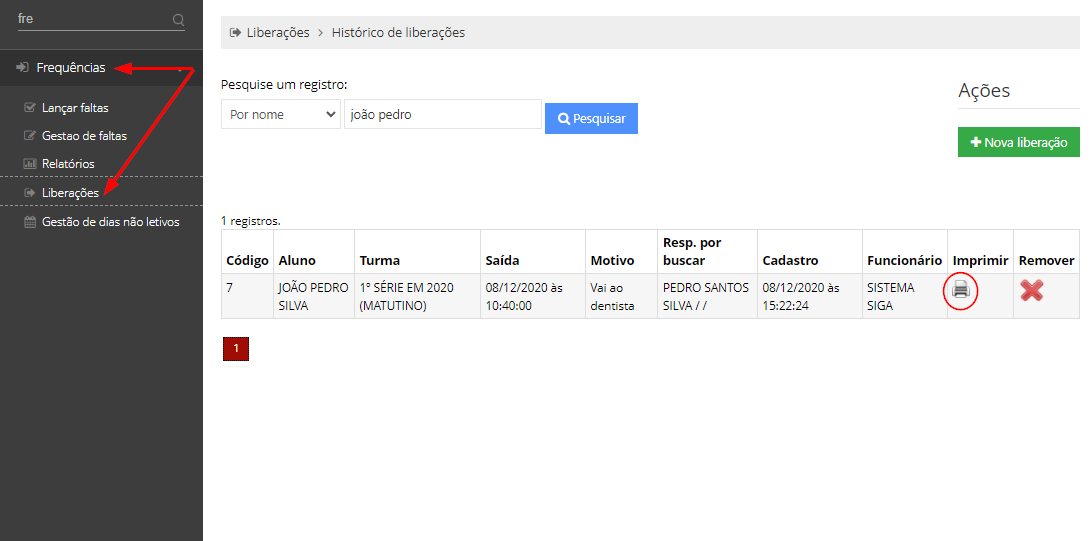This screenshot has height=541, width=1092.
Task: Select page 1 in pagination
Action: 236,349
